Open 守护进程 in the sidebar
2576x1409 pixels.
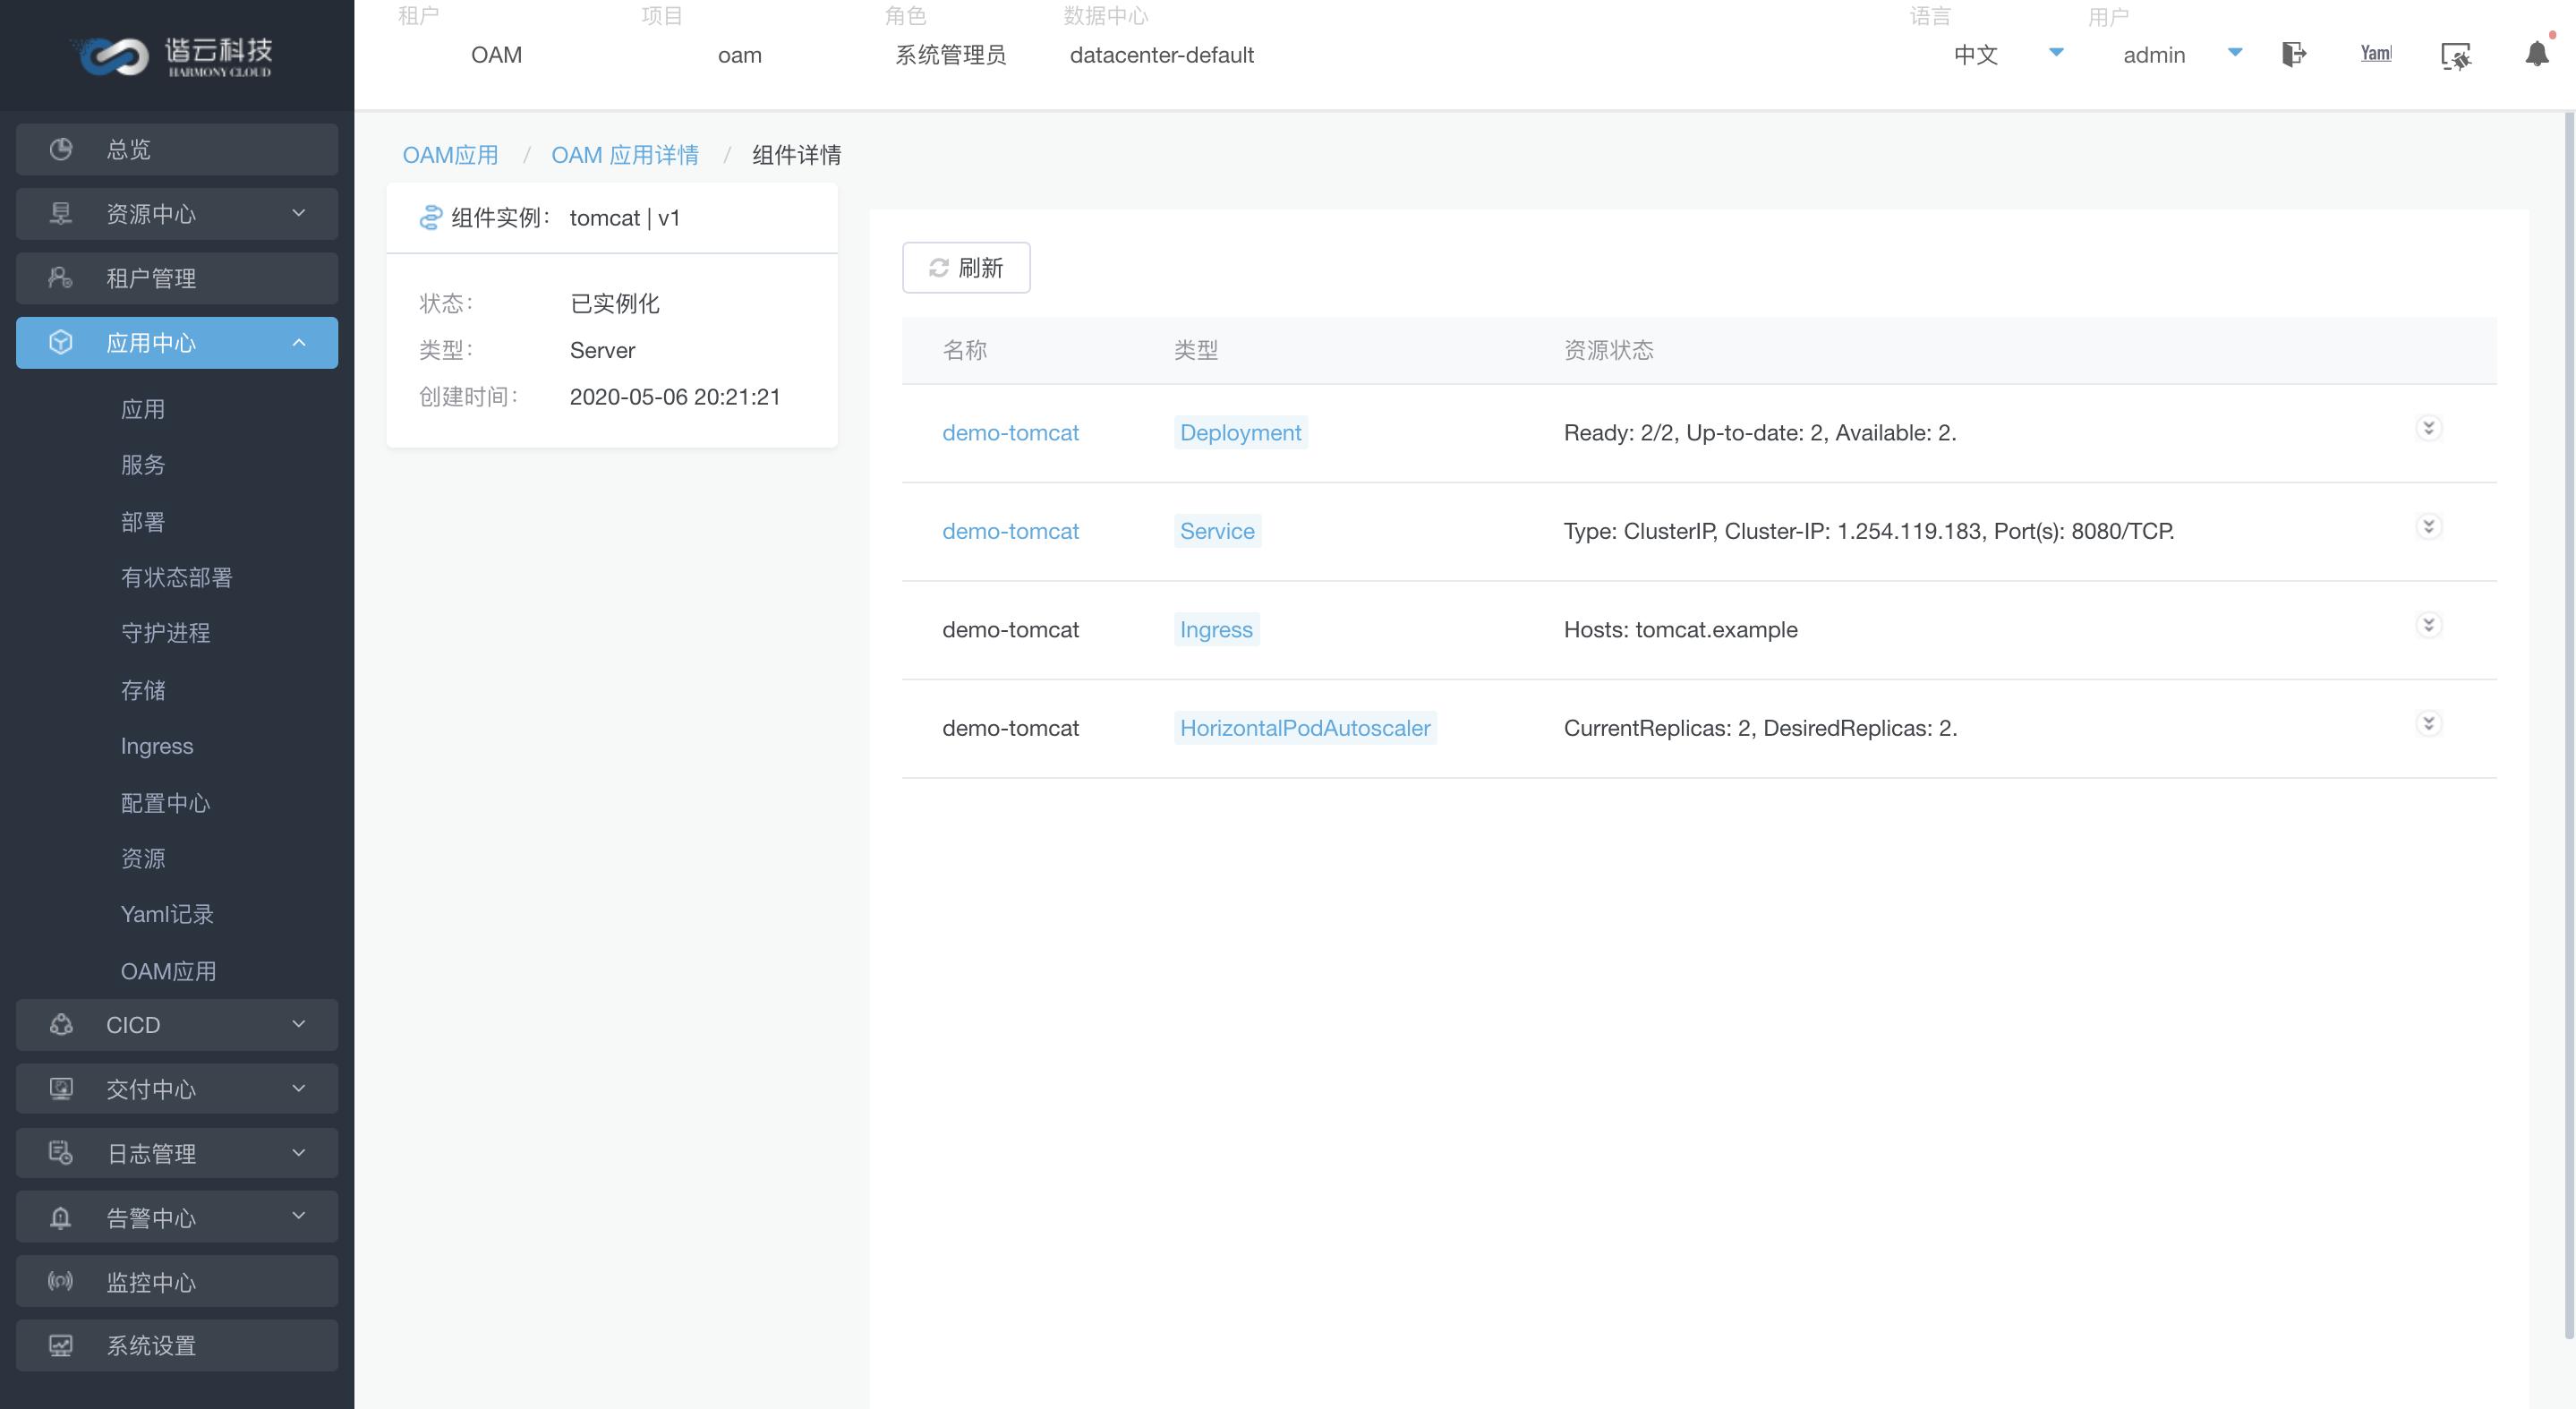pos(165,632)
